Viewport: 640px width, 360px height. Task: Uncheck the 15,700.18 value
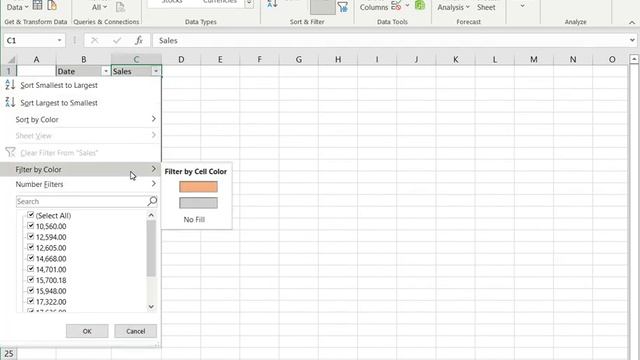31,280
